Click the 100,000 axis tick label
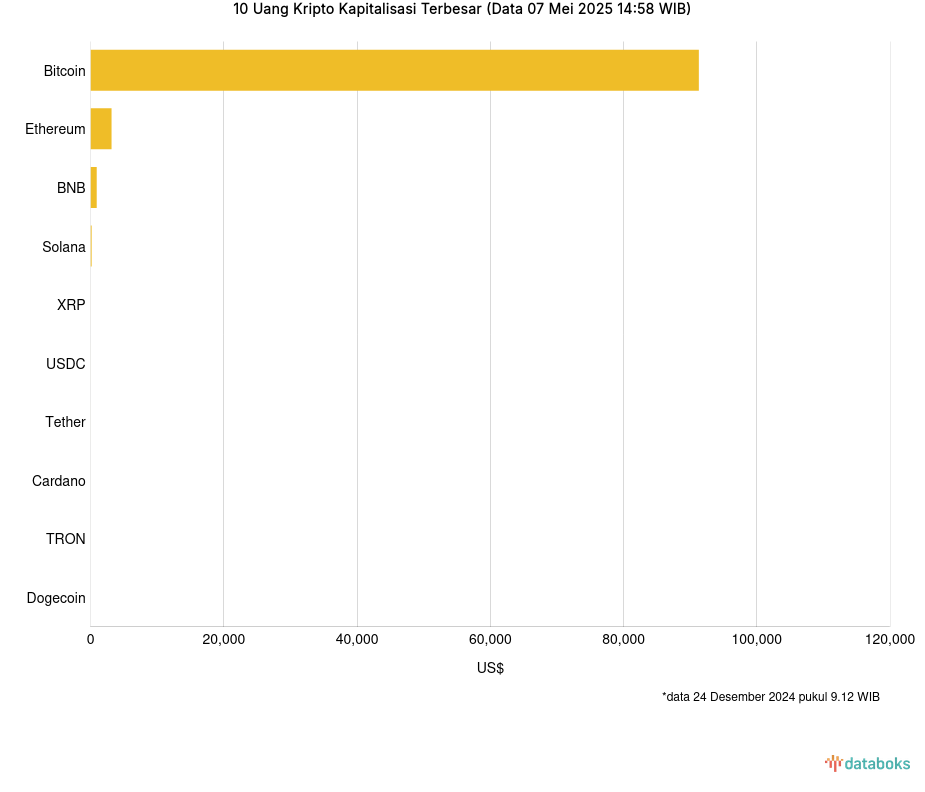Screen dimensions: 925x792 click(x=756, y=640)
